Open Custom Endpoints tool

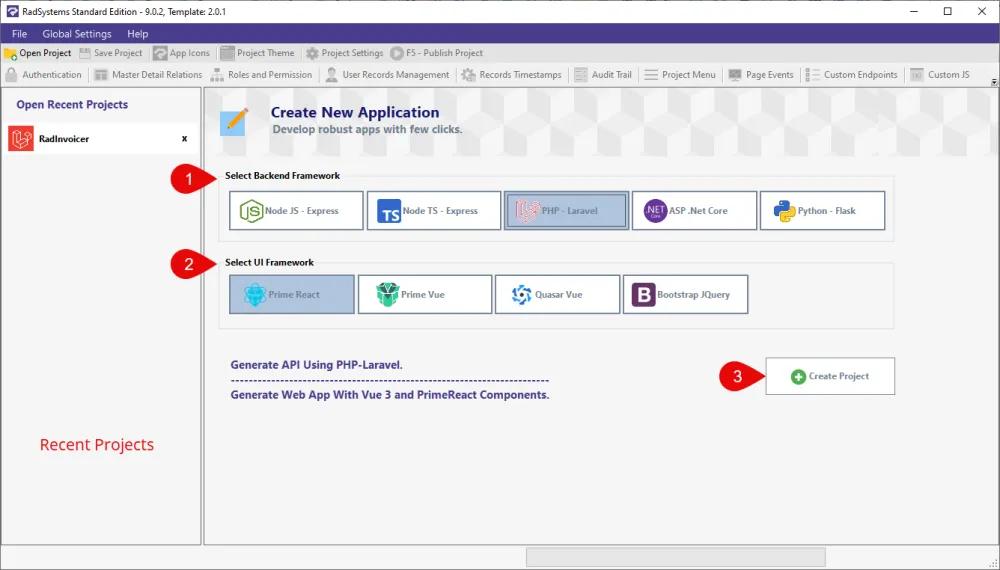pos(851,75)
